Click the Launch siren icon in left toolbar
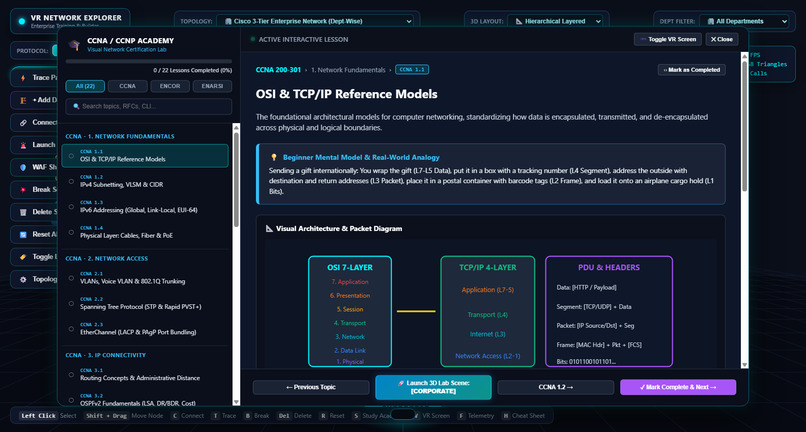This screenshot has width=806, height=432. tap(23, 145)
